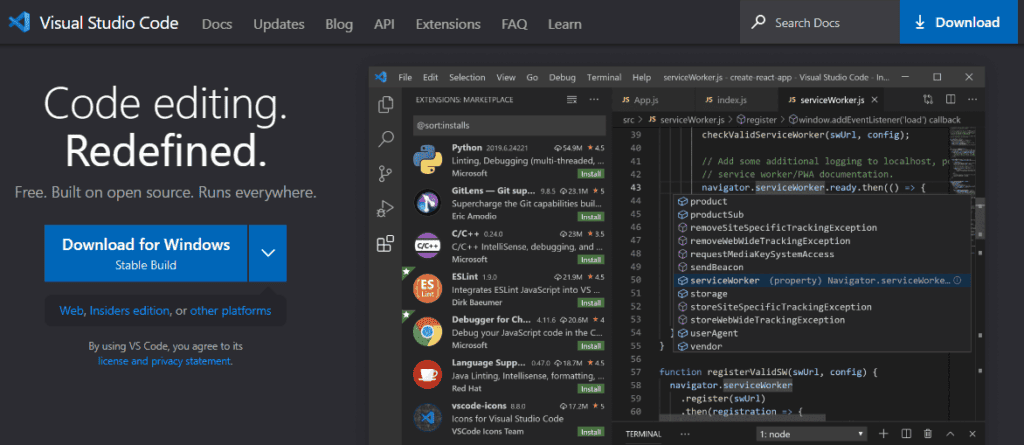Viewport: 1024px width, 445px height.
Task: Open the Extensions page in navigation
Action: [448, 24]
